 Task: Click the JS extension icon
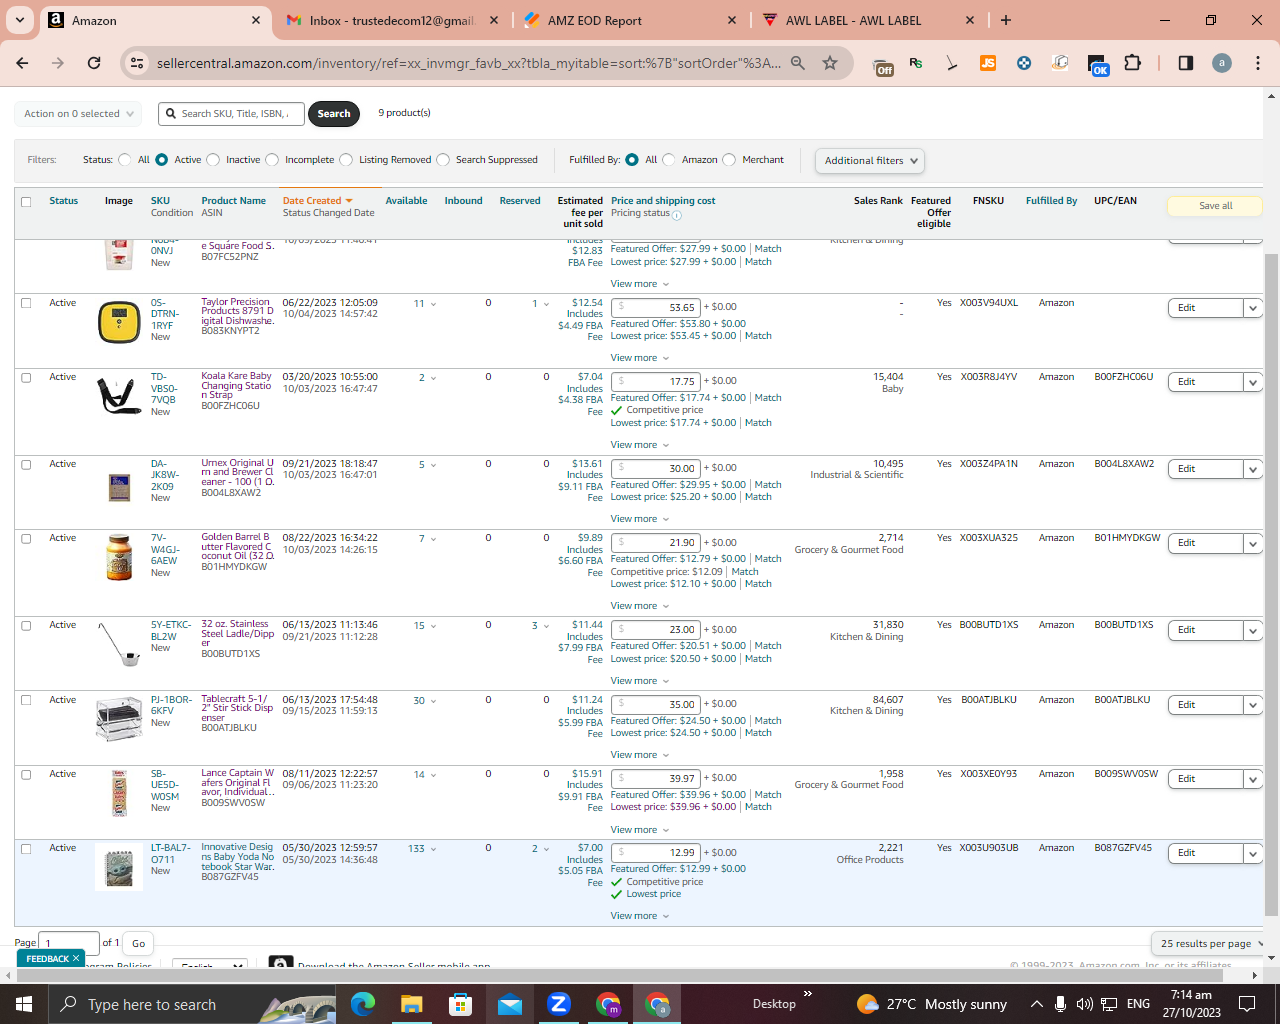987,63
